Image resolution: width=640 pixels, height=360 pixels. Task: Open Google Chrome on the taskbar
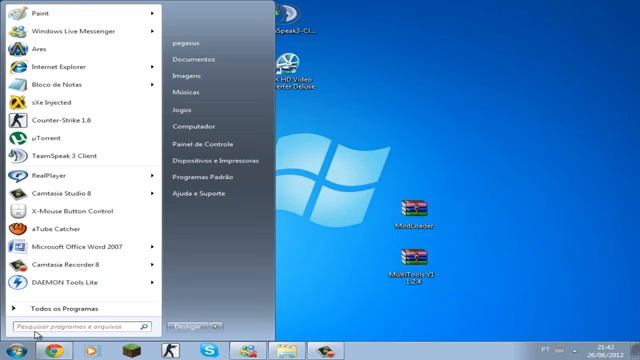tap(54, 351)
